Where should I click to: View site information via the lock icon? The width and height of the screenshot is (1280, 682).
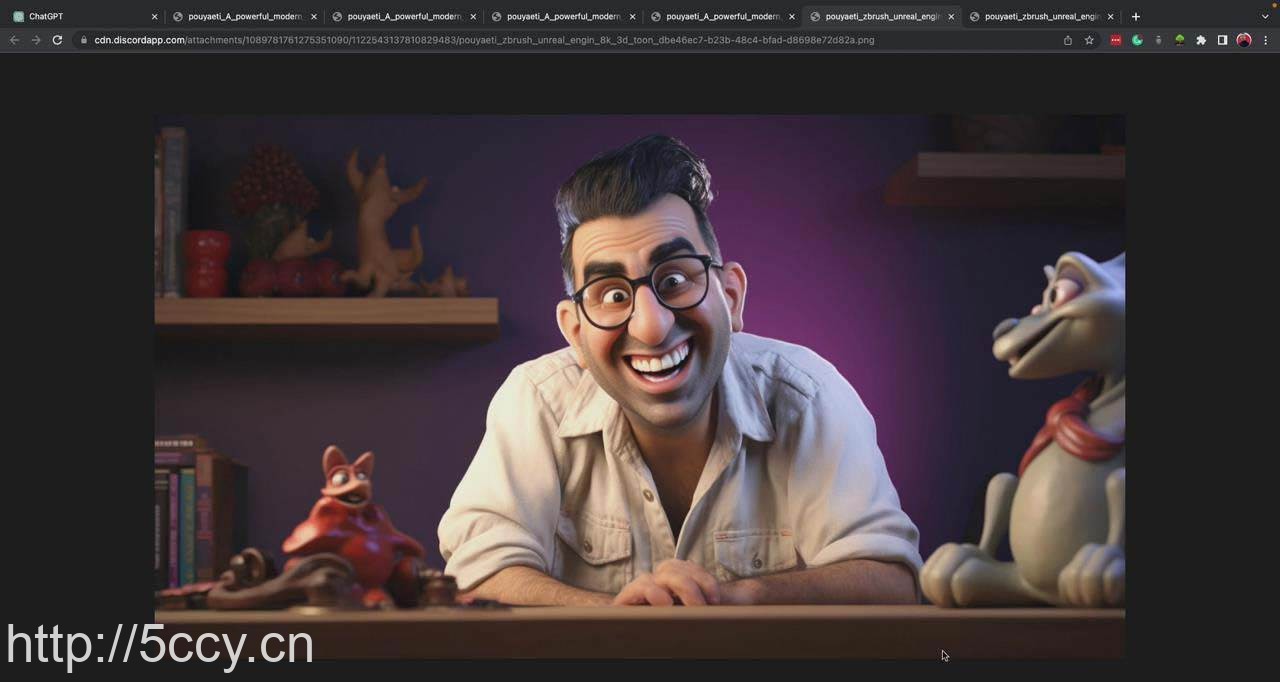84,40
